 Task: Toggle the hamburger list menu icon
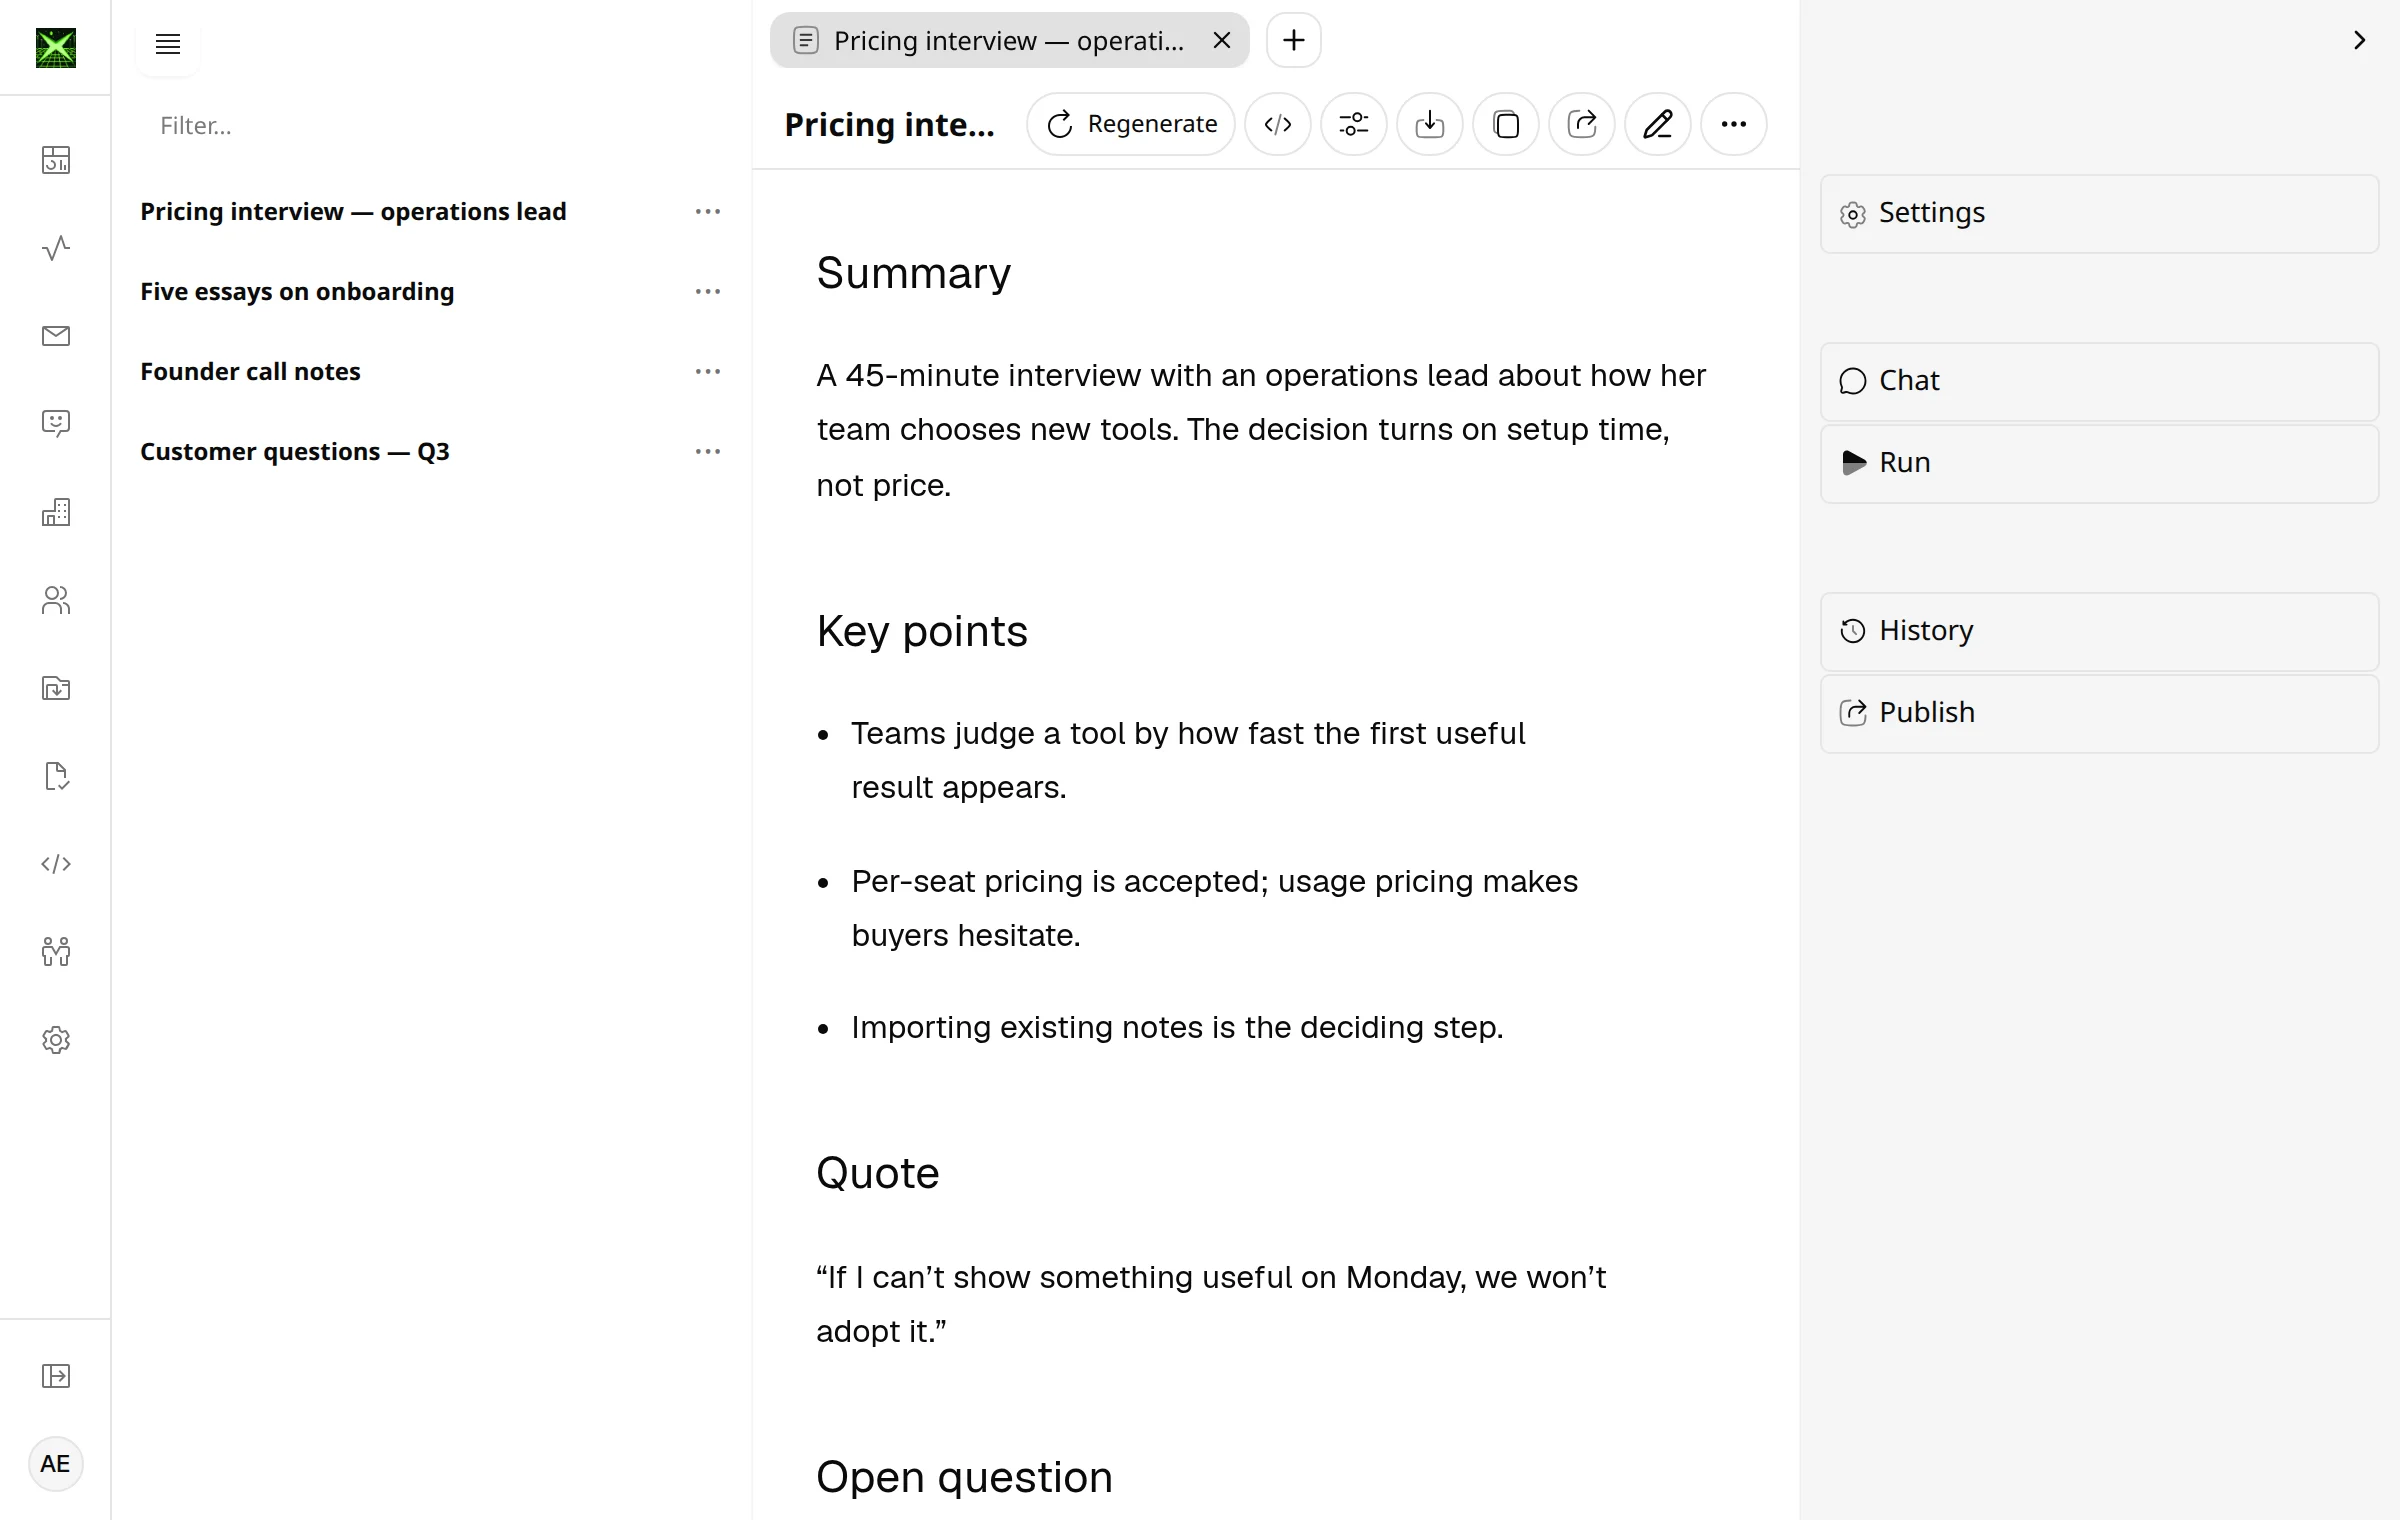point(168,44)
